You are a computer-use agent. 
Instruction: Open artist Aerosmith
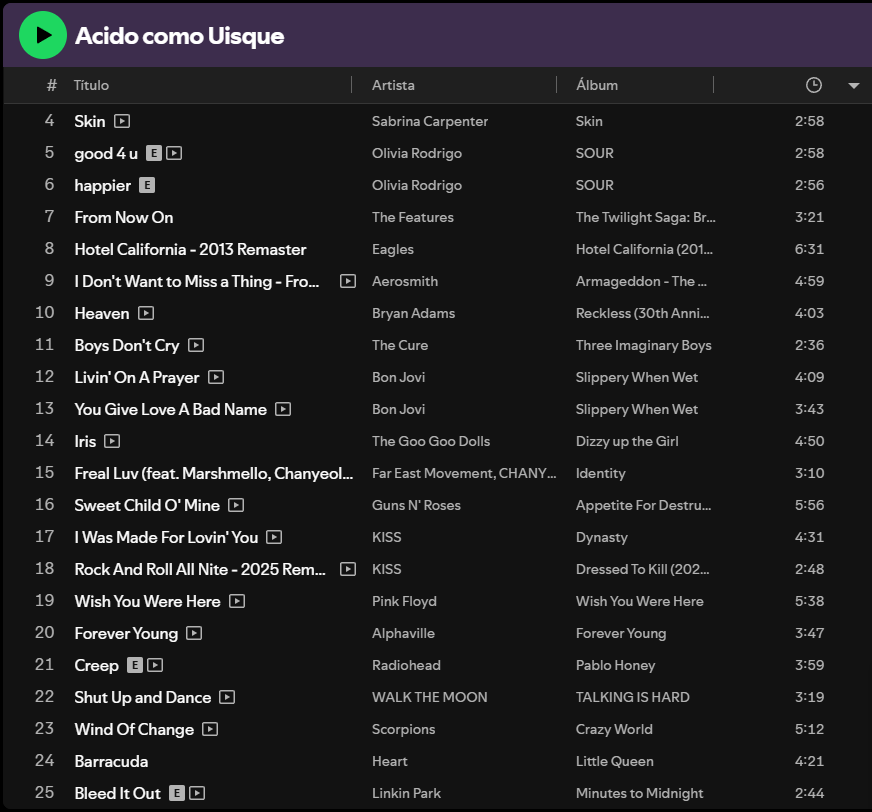click(405, 281)
